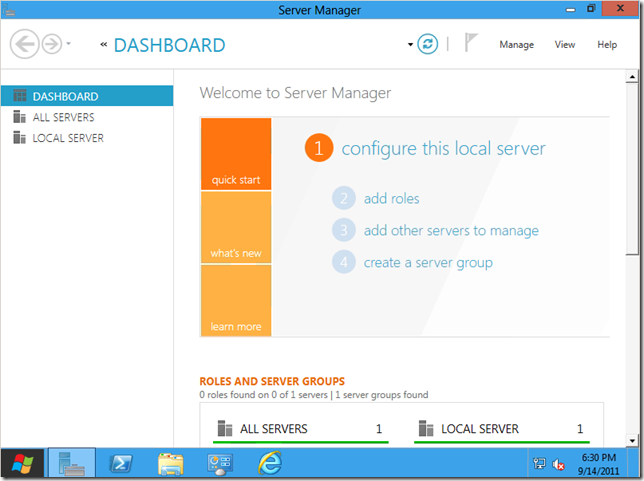The width and height of the screenshot is (644, 481).
Task: Click the step 3 circle
Action: pyautogui.click(x=344, y=230)
